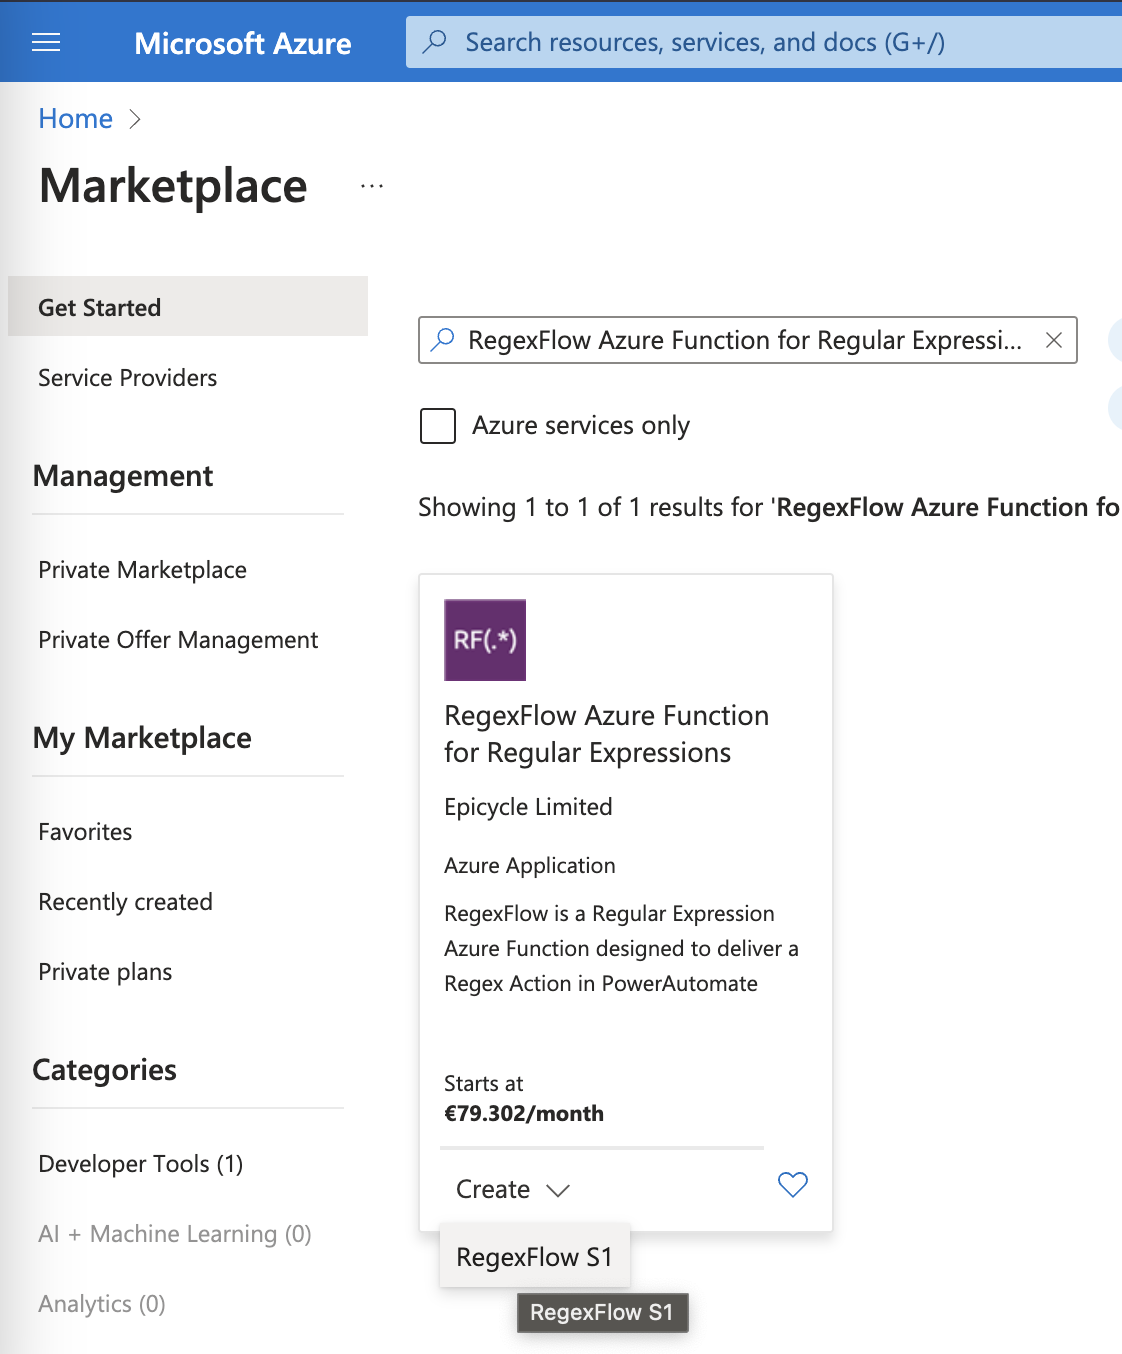
Task: Click the RegexFlow purple logo thumbnail
Action: pyautogui.click(x=485, y=640)
